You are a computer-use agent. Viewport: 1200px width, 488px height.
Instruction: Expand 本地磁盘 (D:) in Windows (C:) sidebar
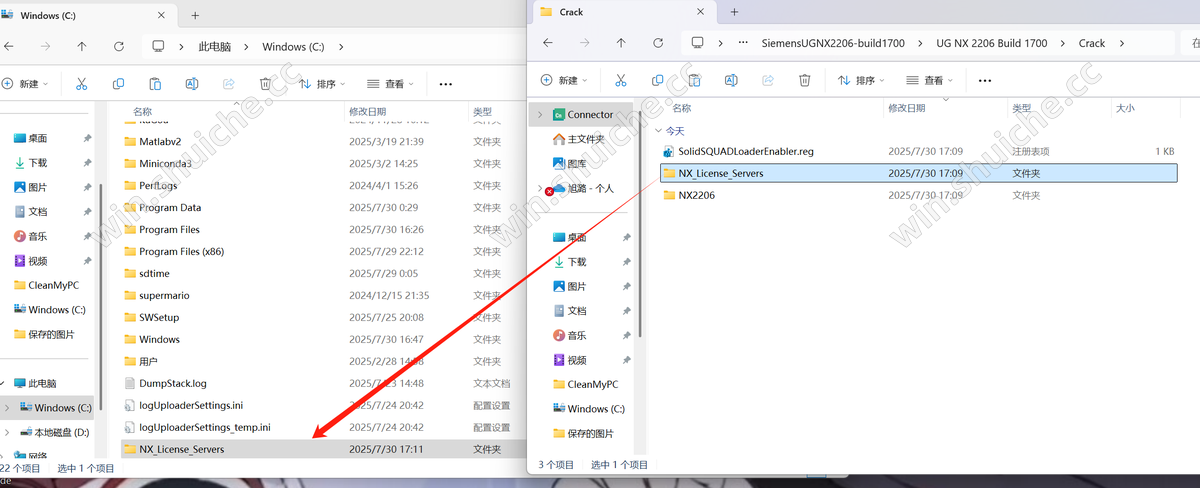click(8, 432)
